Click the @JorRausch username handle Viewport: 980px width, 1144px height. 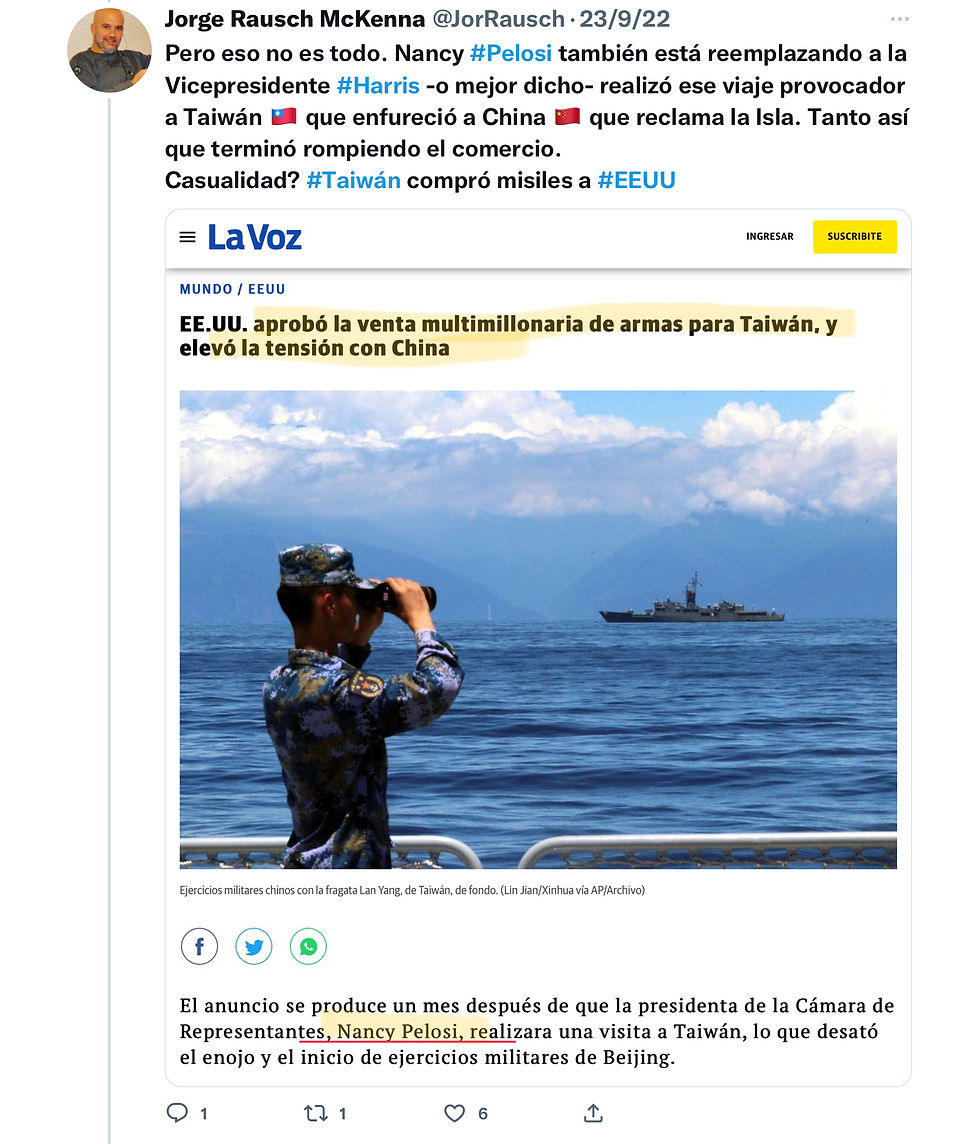pyautogui.click(x=498, y=19)
